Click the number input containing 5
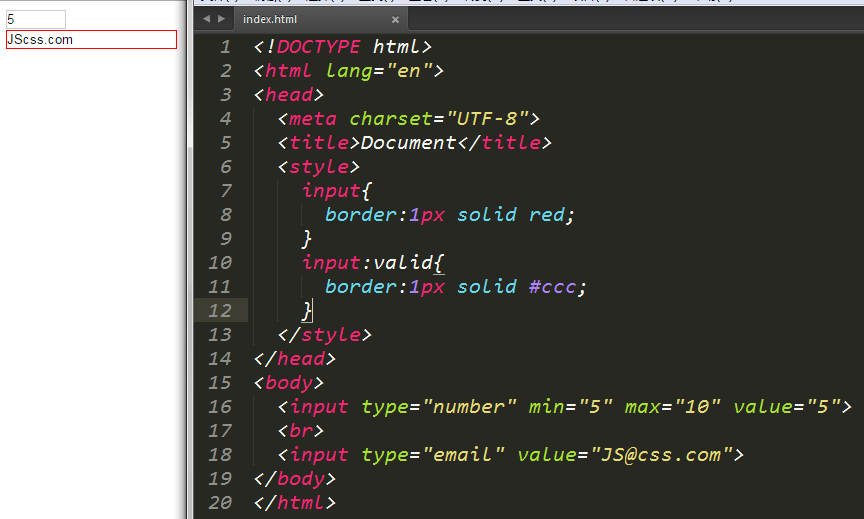Viewport: 864px width, 519px height. click(36, 19)
